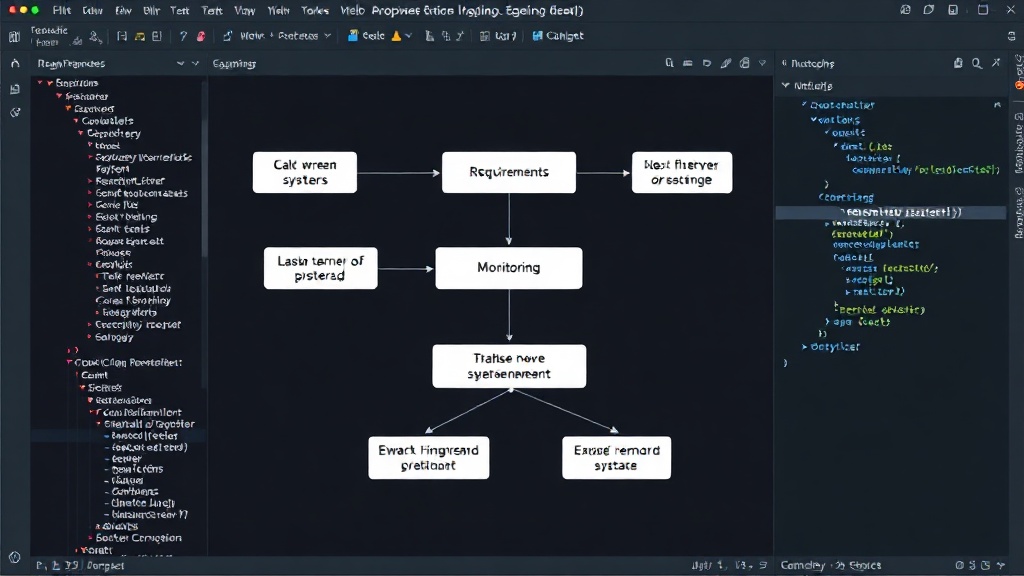
Task: Select 'Sooter Cenquion' in the tree
Action: click(x=138, y=538)
